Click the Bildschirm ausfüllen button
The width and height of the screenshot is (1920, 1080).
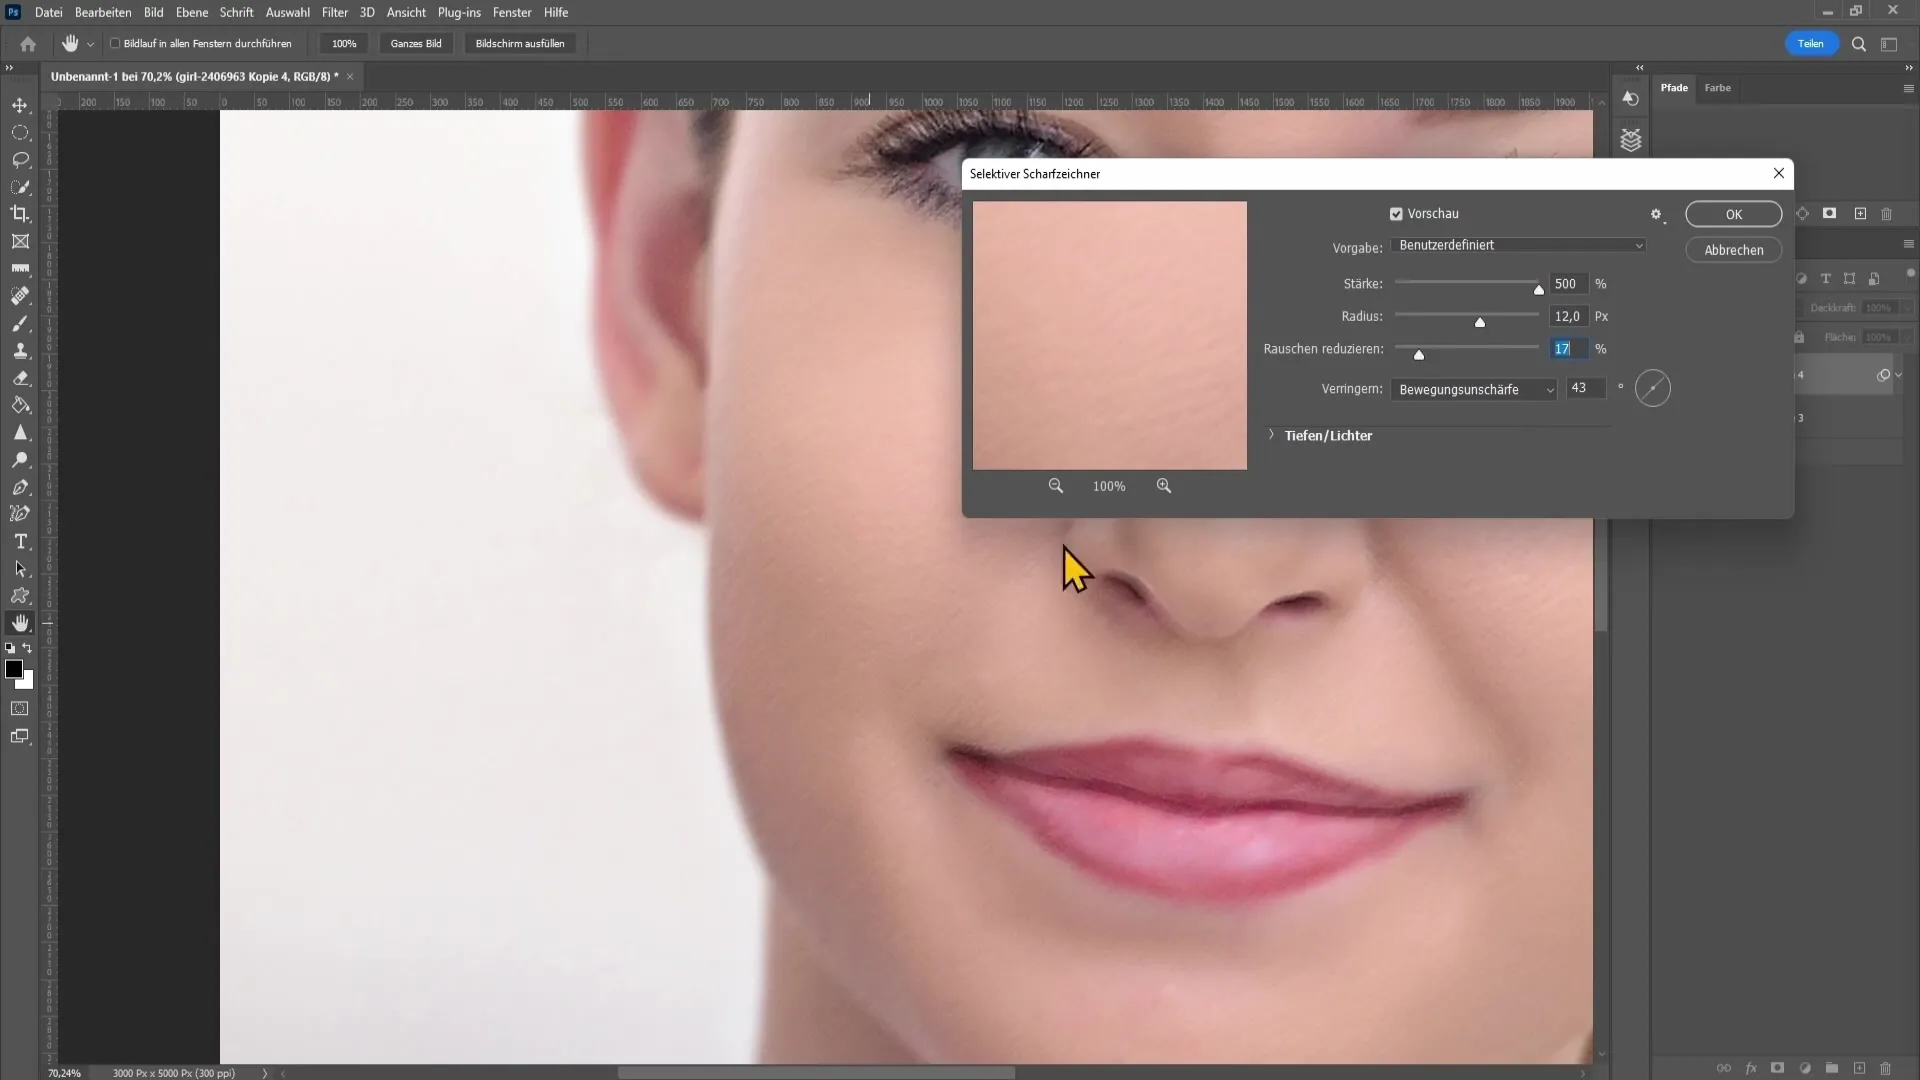(x=520, y=44)
